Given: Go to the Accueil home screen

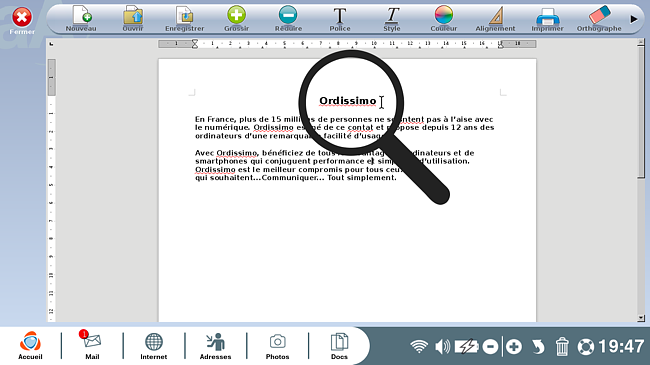Looking at the screenshot, I should point(30,345).
